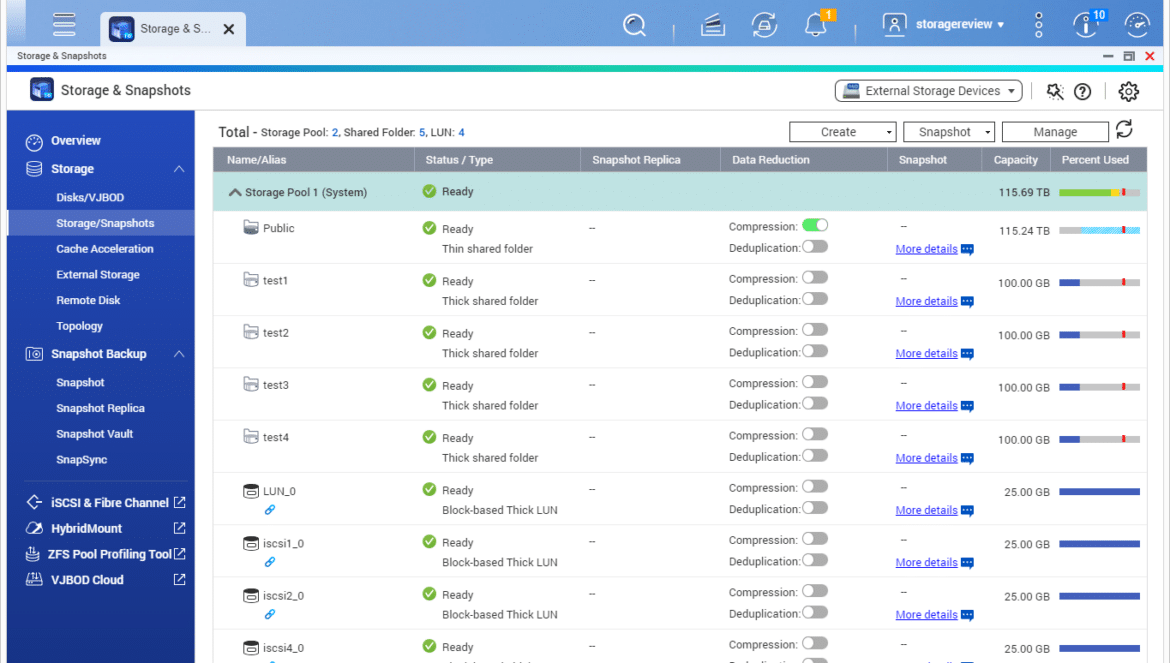Open the help question mark icon
This screenshot has width=1170, height=663.
point(1082,91)
